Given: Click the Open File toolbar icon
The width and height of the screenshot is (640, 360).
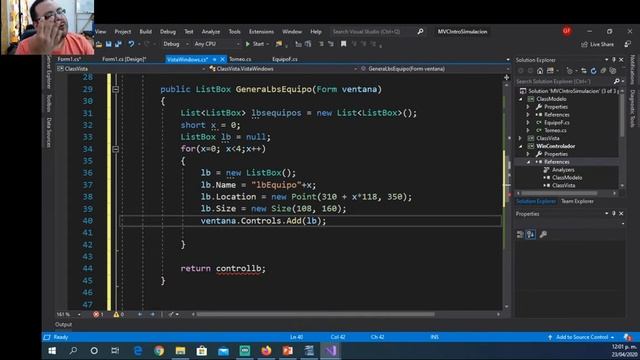Looking at the screenshot, I should pyautogui.click(x=99, y=44).
